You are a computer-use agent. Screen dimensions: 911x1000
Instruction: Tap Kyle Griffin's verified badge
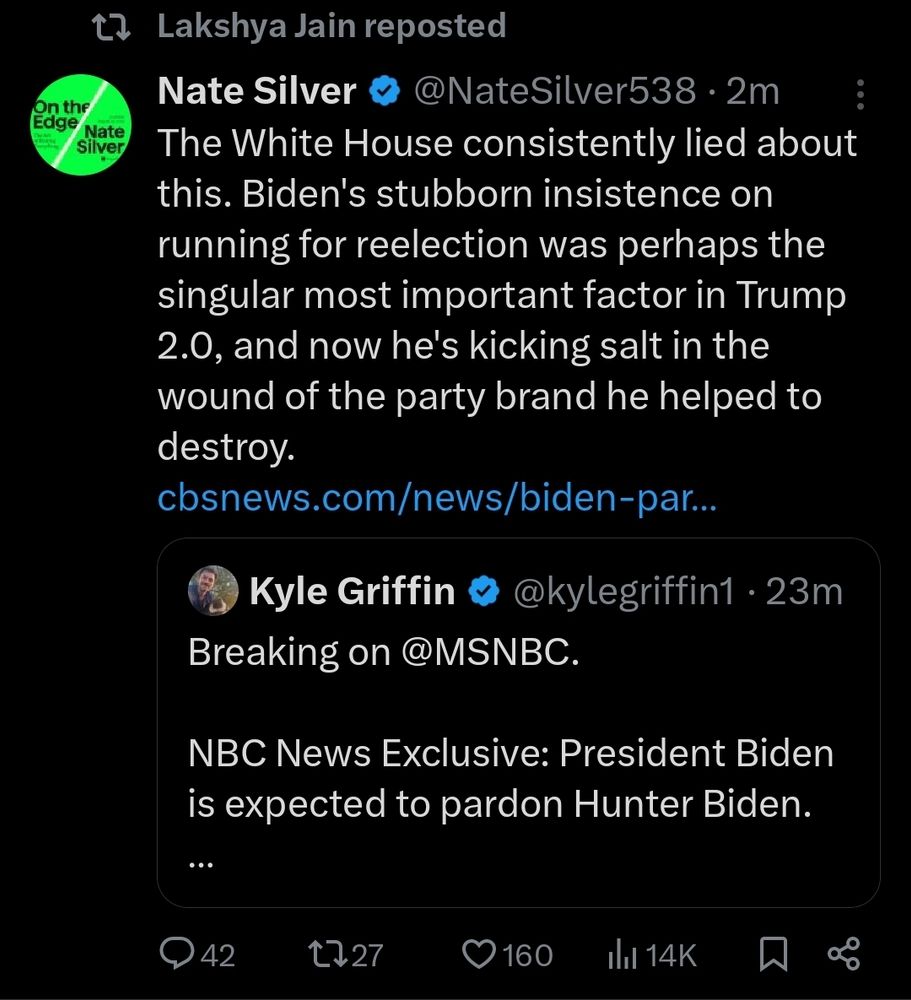click(x=485, y=592)
